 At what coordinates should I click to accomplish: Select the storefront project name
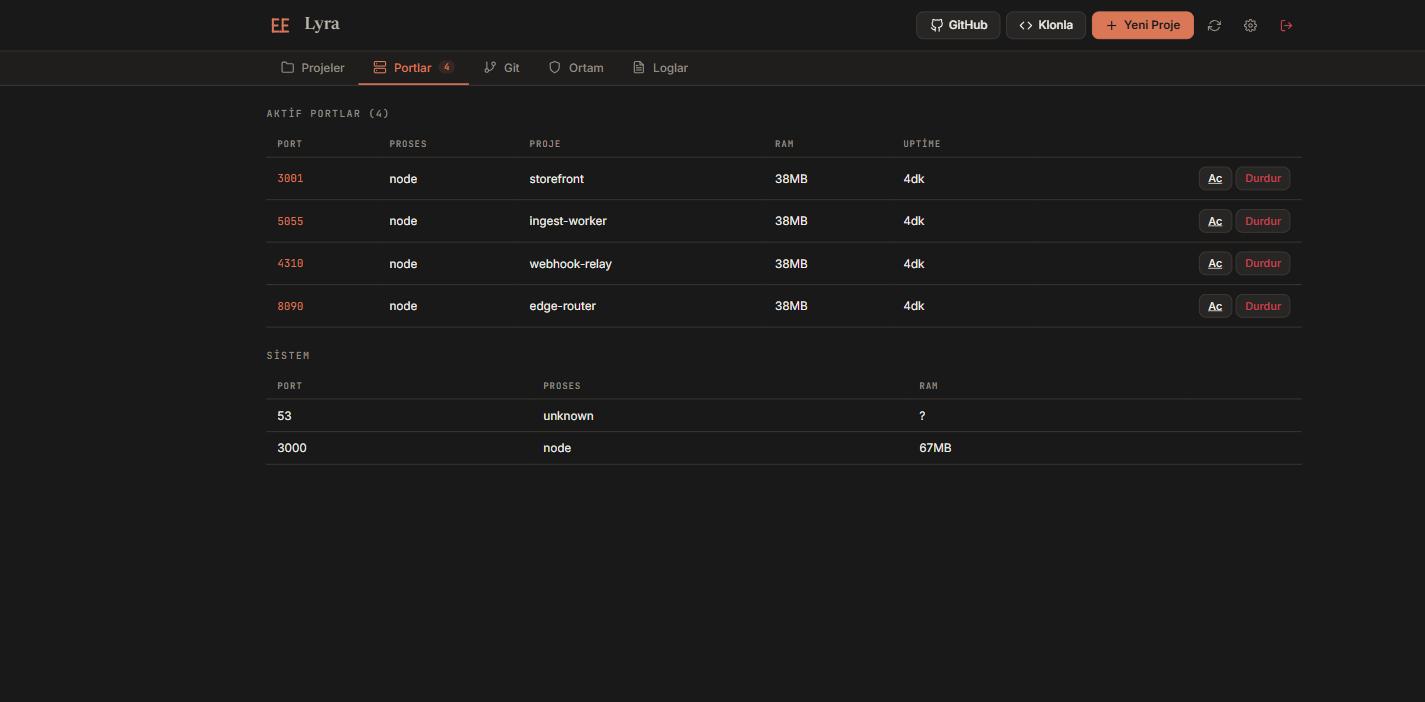coord(556,179)
